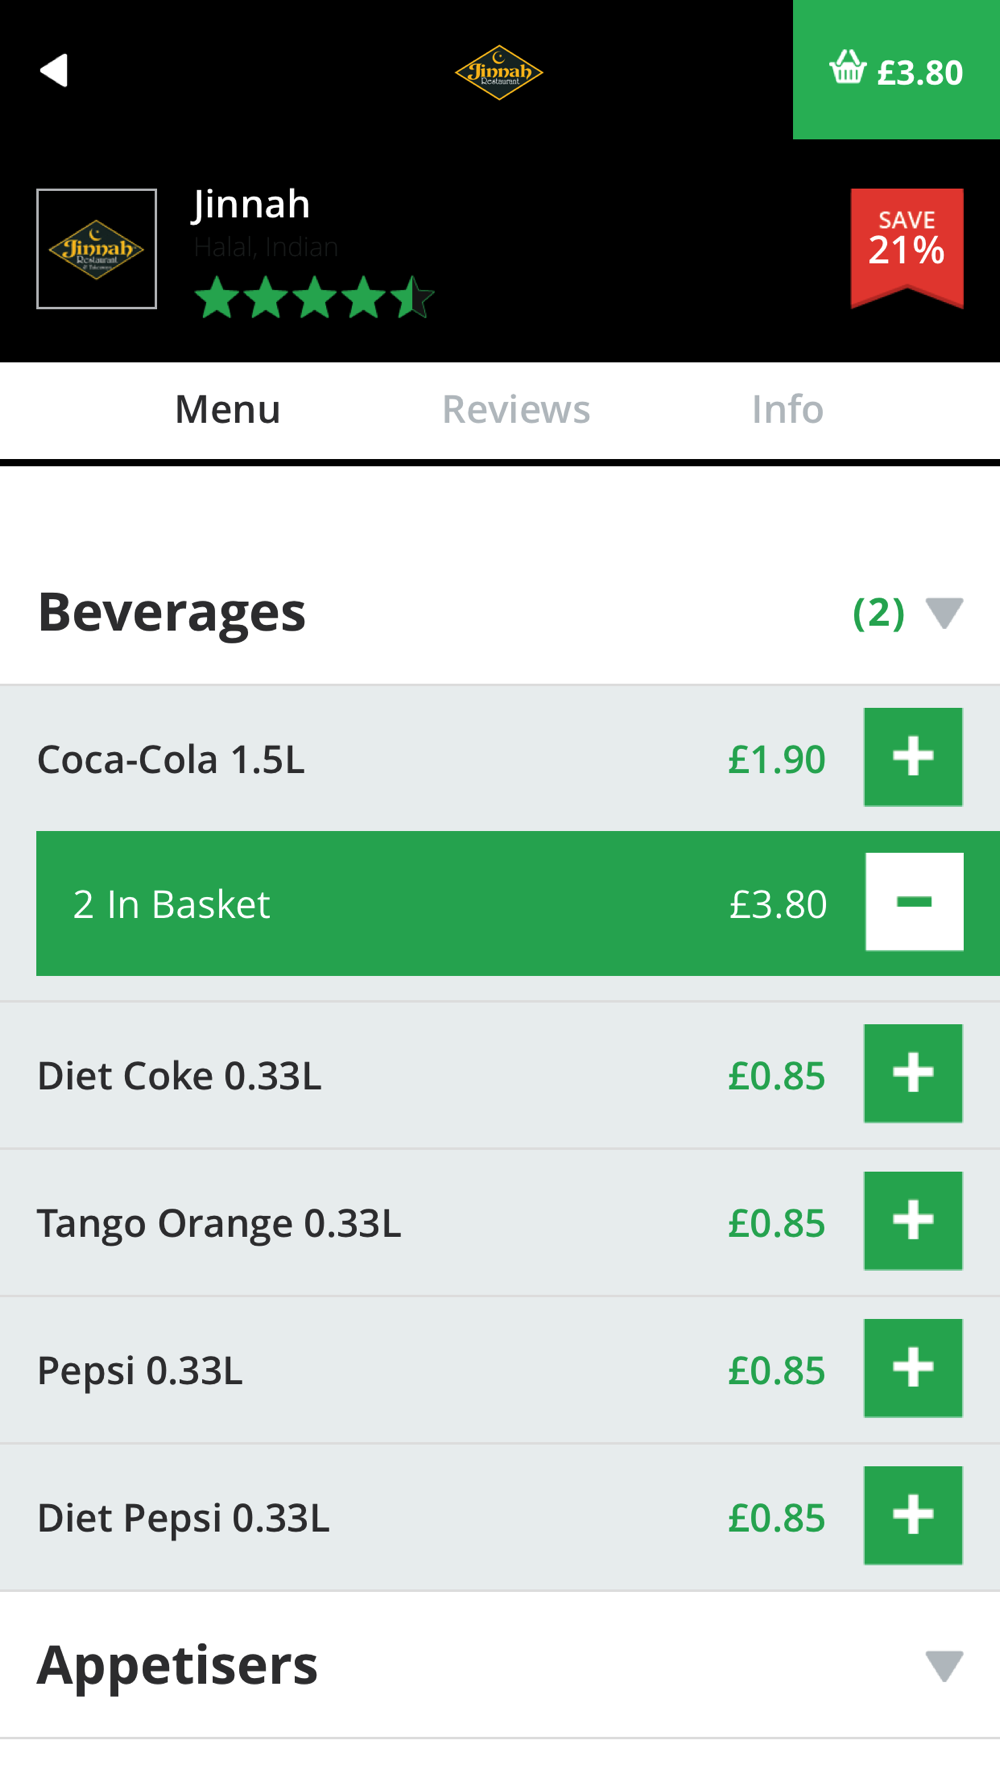
Task: Tap the back arrow icon
Action: click(x=54, y=70)
